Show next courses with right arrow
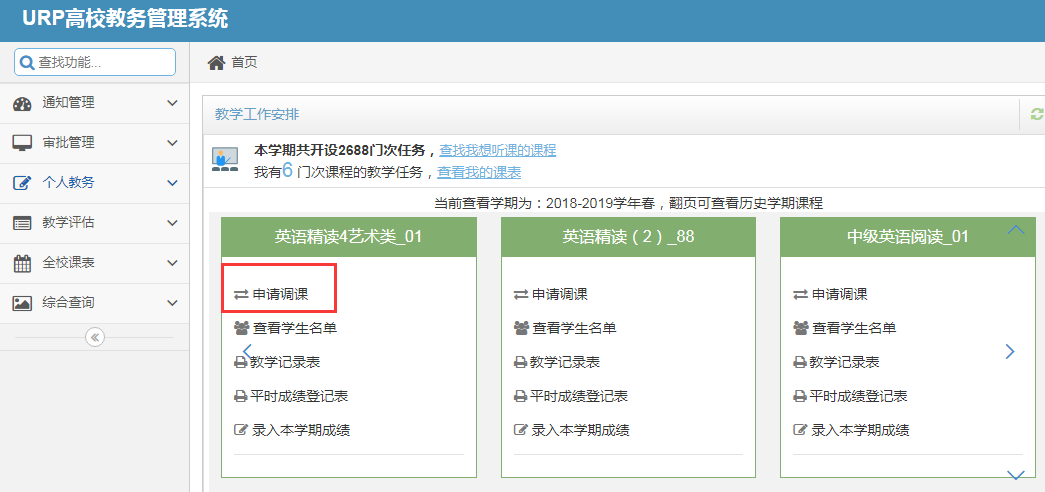The height and width of the screenshot is (492, 1045). pyautogui.click(x=1010, y=351)
